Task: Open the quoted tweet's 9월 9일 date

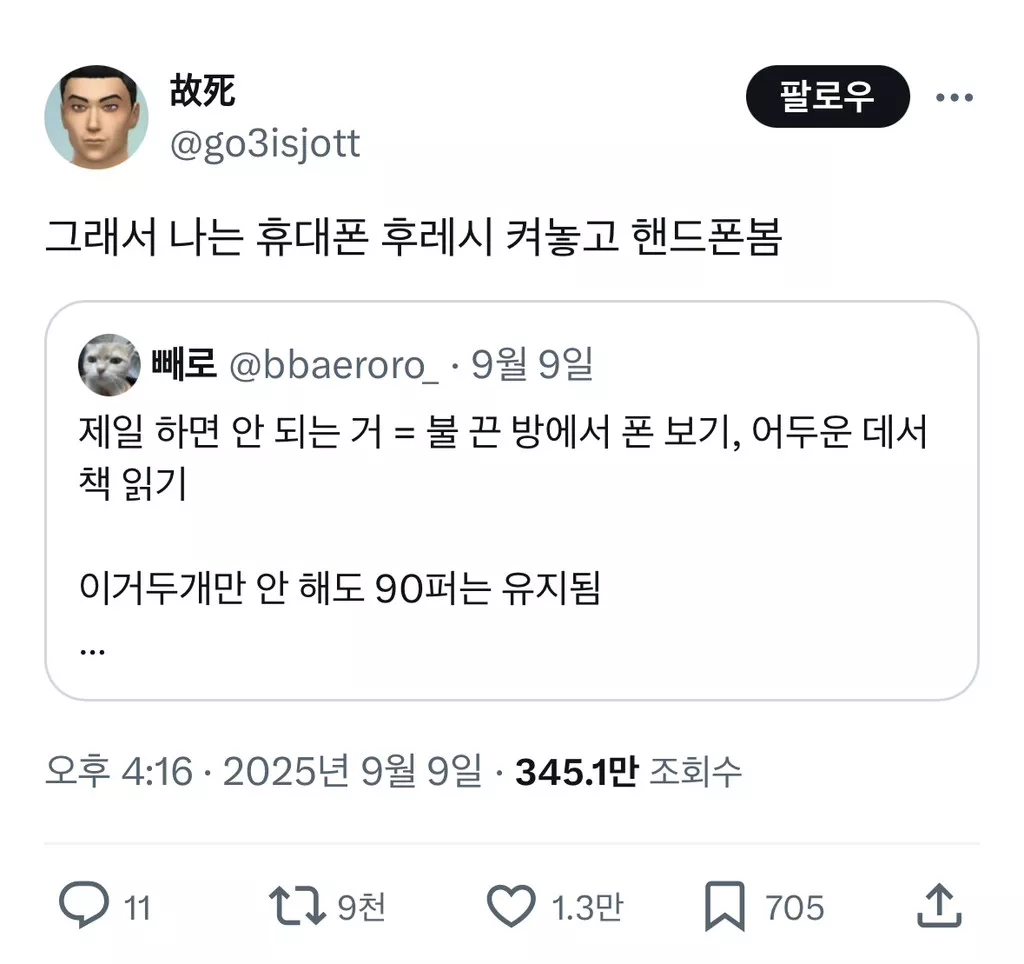Action: pos(531,366)
